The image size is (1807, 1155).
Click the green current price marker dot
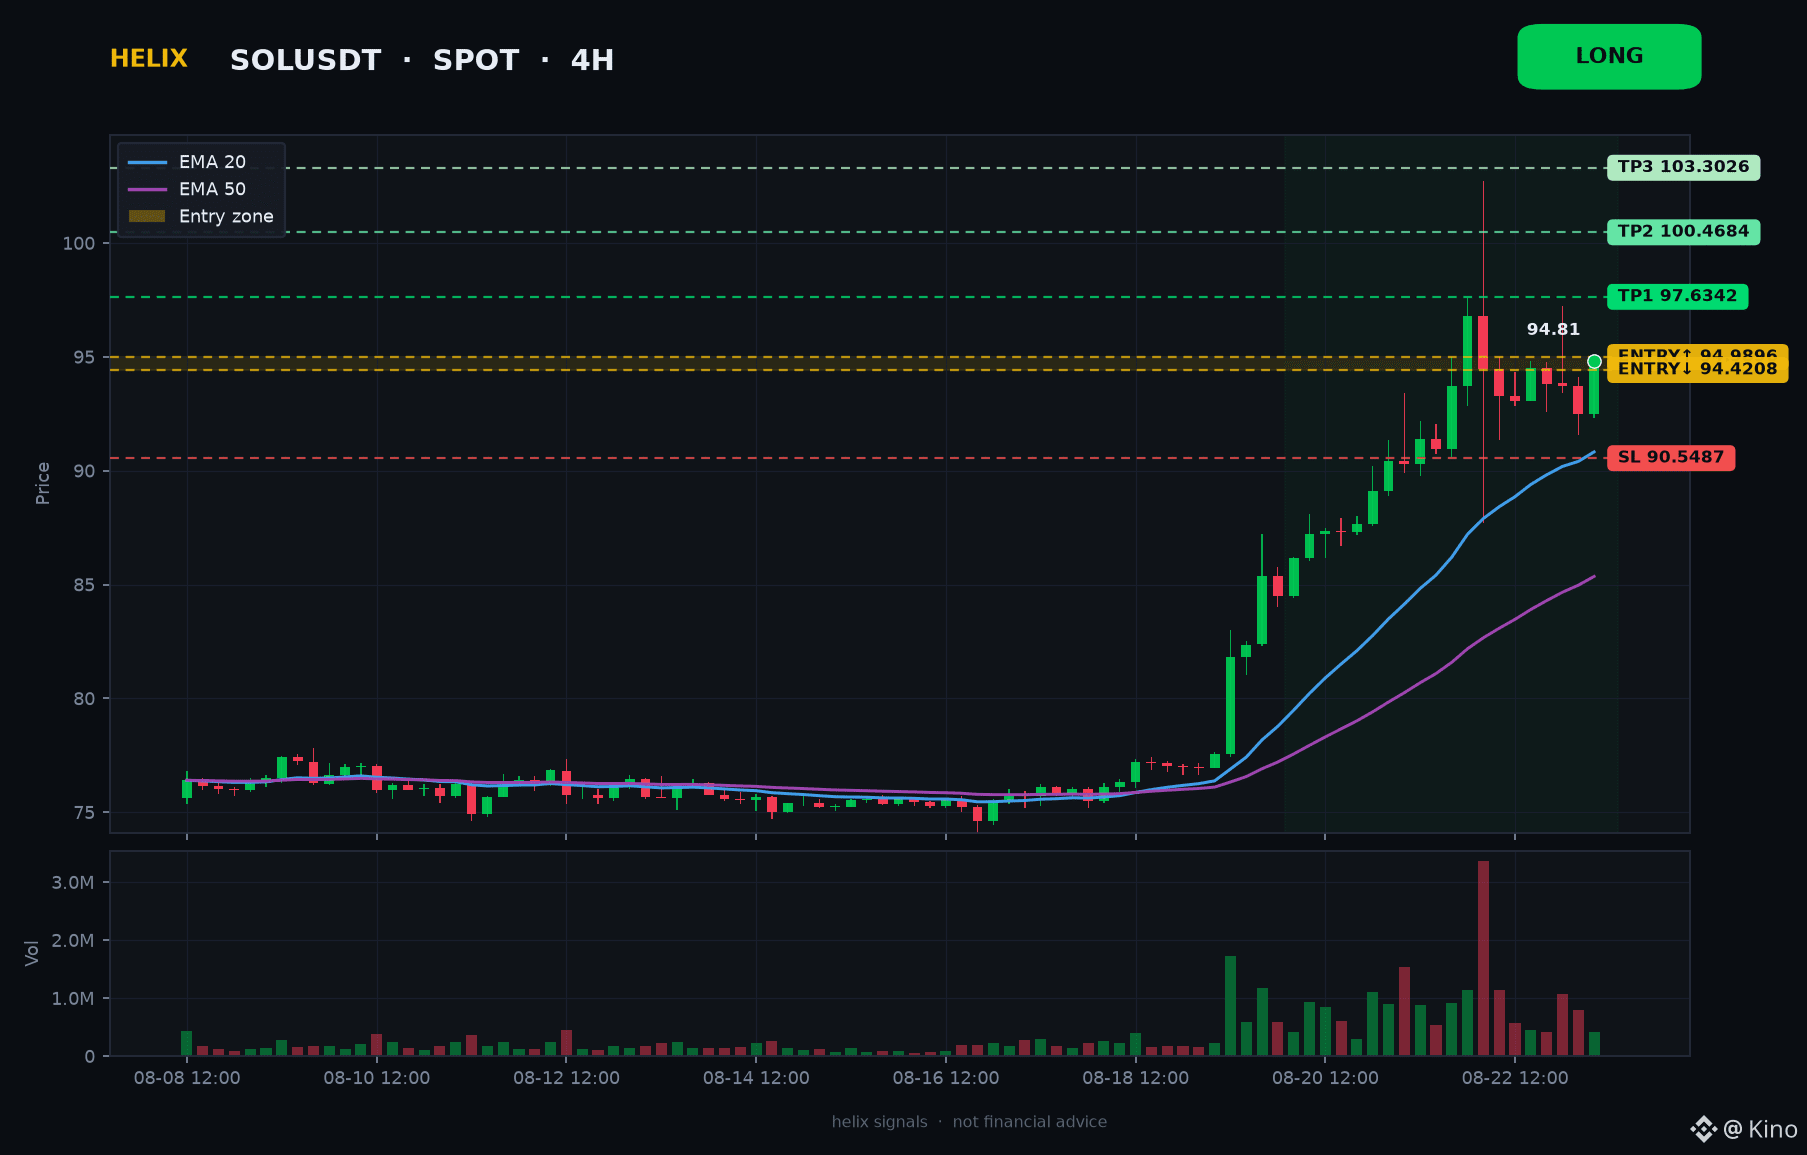click(1594, 361)
